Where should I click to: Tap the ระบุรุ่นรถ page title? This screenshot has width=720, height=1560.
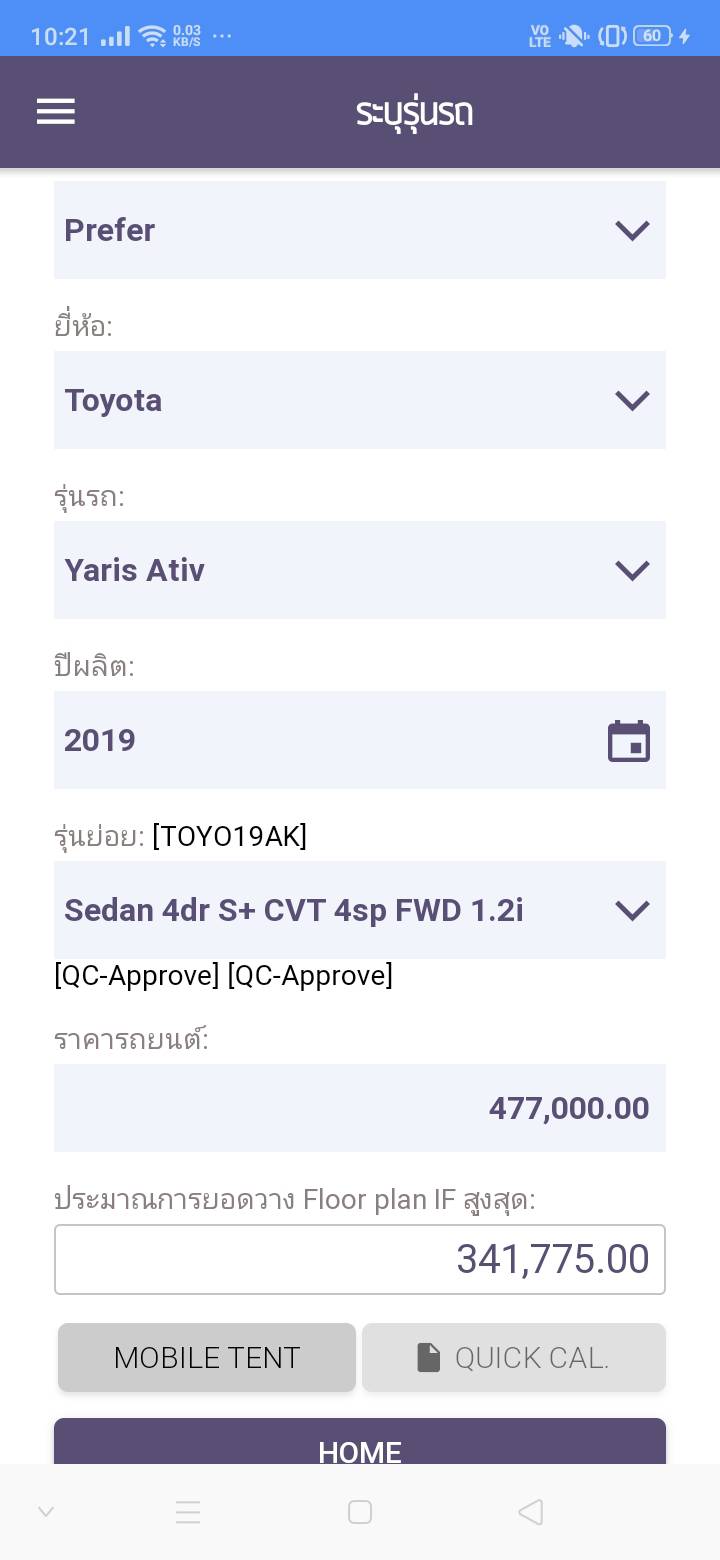pyautogui.click(x=414, y=112)
